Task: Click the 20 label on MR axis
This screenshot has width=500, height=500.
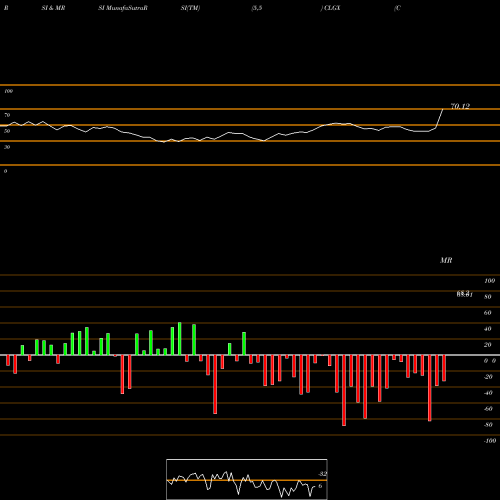Action: pyautogui.click(x=487, y=345)
